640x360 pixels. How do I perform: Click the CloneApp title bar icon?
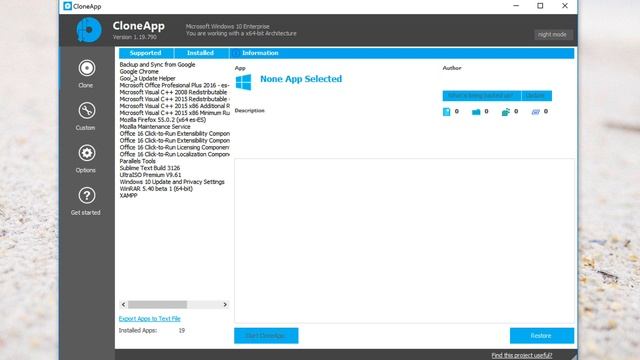tap(67, 6)
